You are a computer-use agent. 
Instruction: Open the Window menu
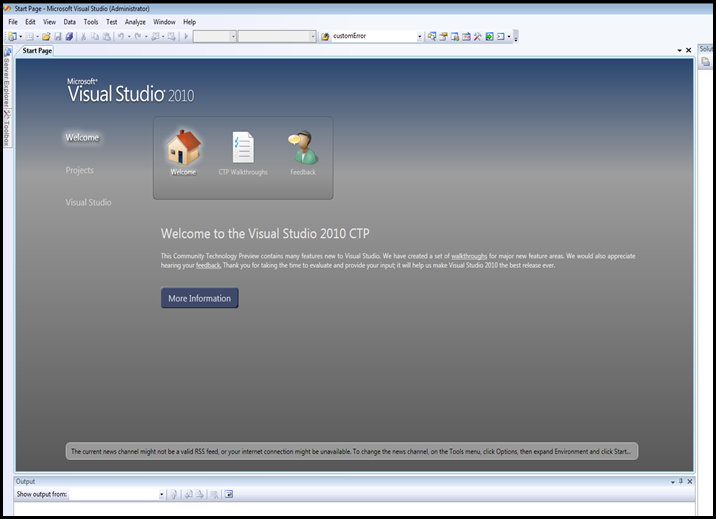pyautogui.click(x=164, y=22)
